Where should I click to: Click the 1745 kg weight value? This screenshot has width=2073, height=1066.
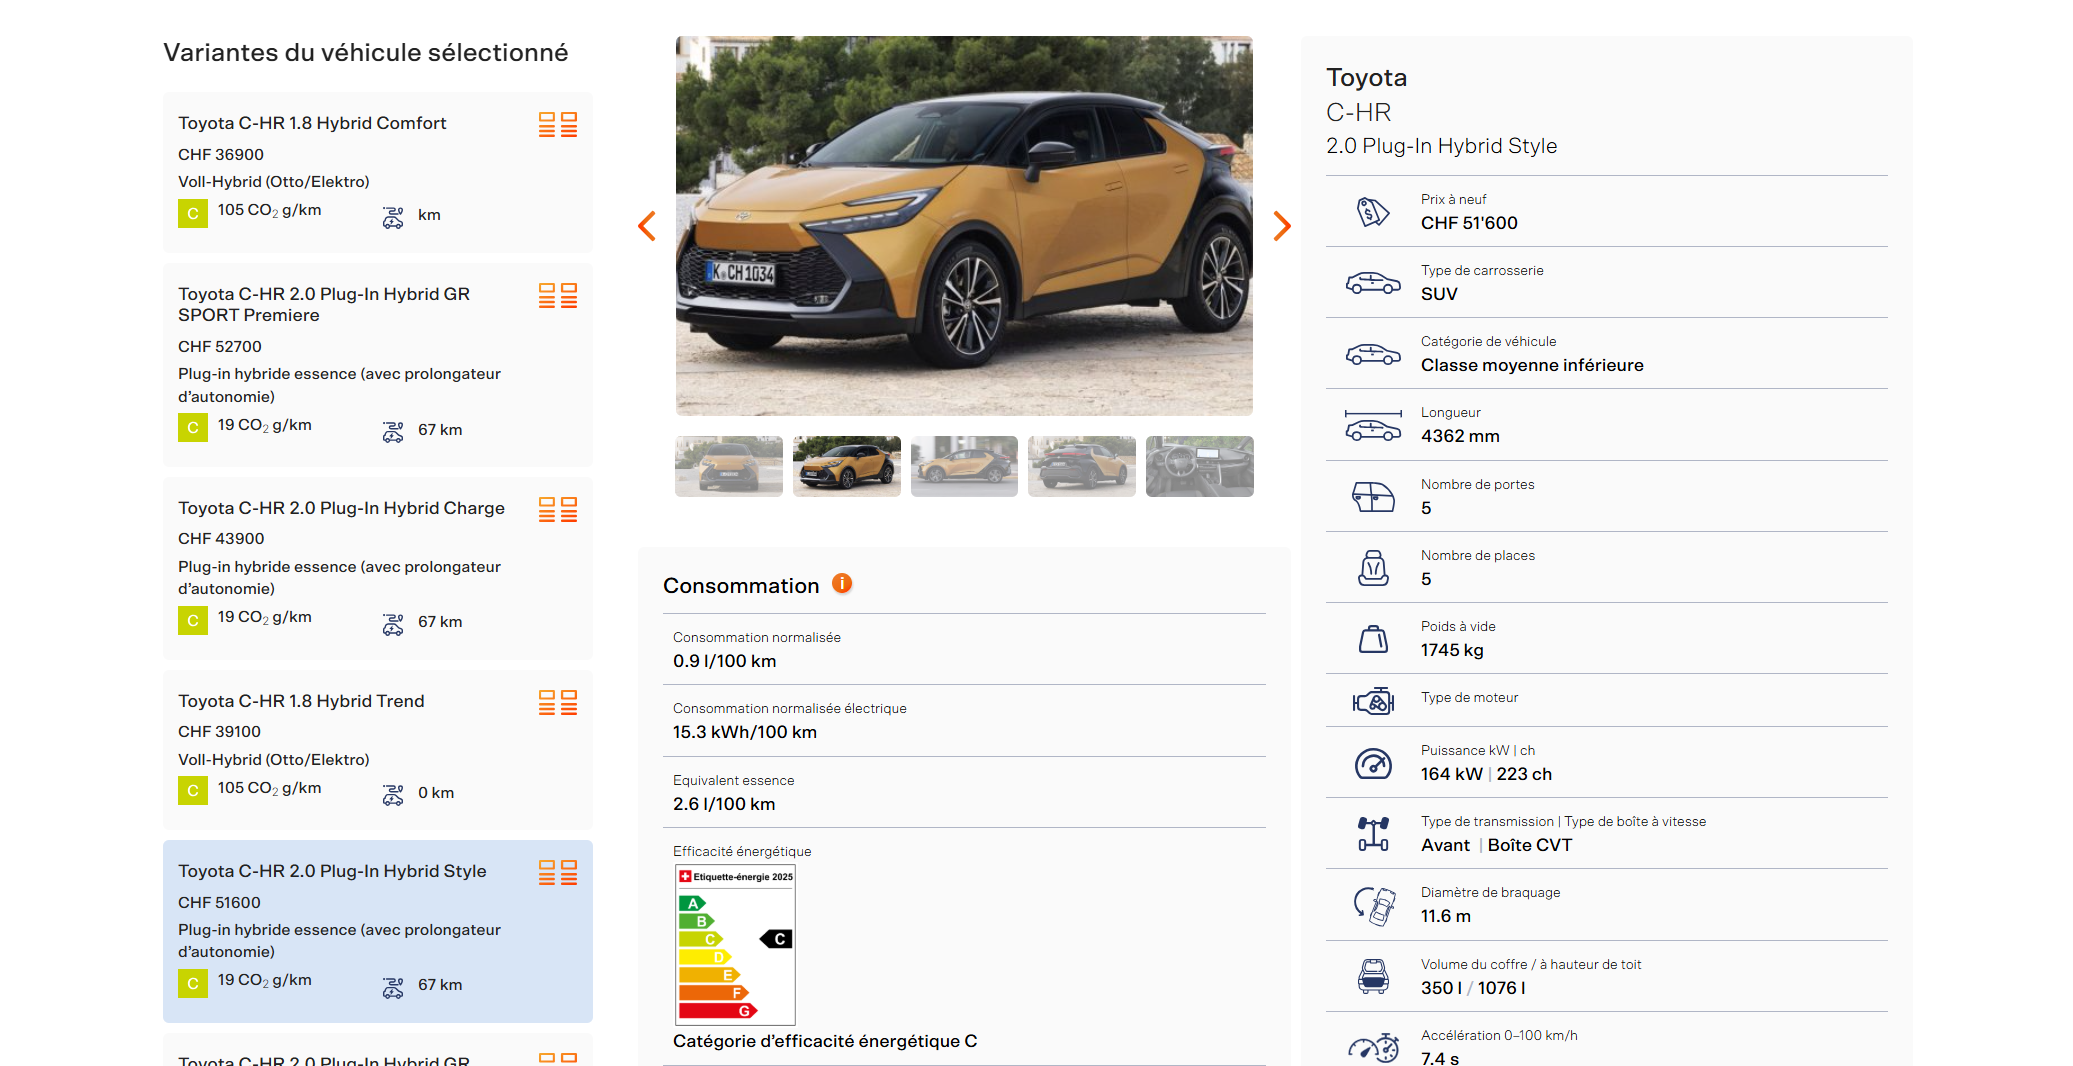[x=1452, y=650]
